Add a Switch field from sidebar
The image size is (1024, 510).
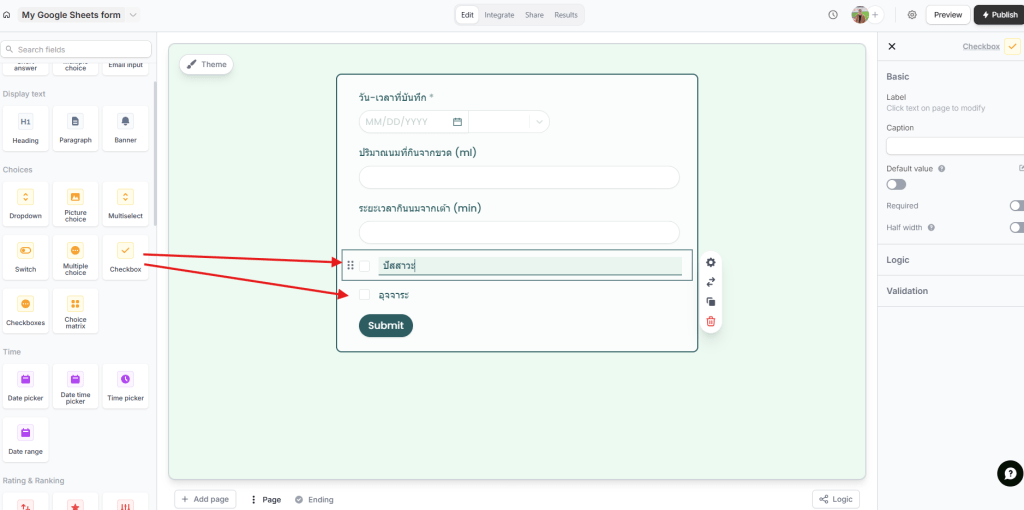pyautogui.click(x=25, y=257)
